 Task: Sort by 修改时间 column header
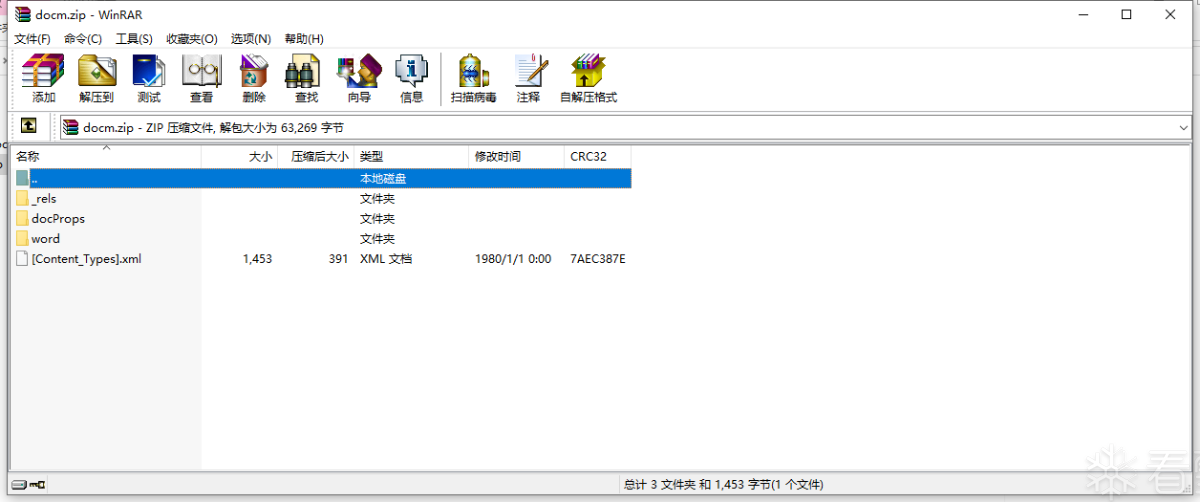[x=516, y=157]
